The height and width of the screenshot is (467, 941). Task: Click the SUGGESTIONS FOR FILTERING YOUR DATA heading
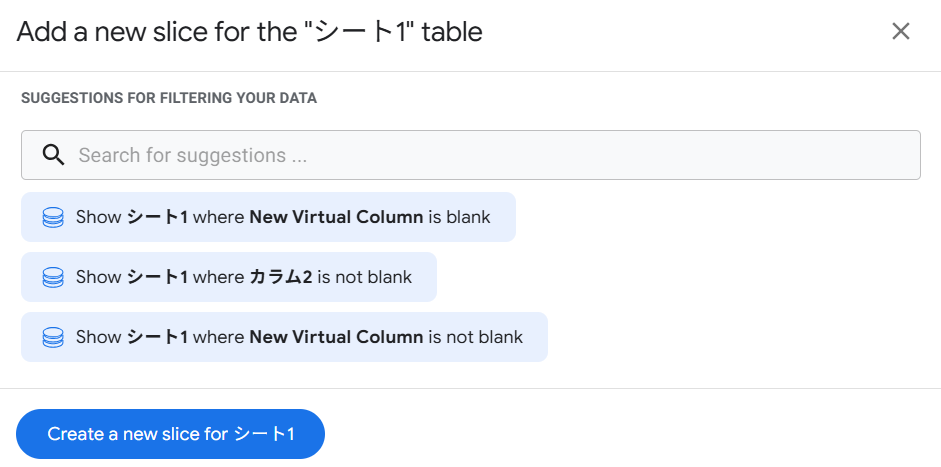coord(169,98)
